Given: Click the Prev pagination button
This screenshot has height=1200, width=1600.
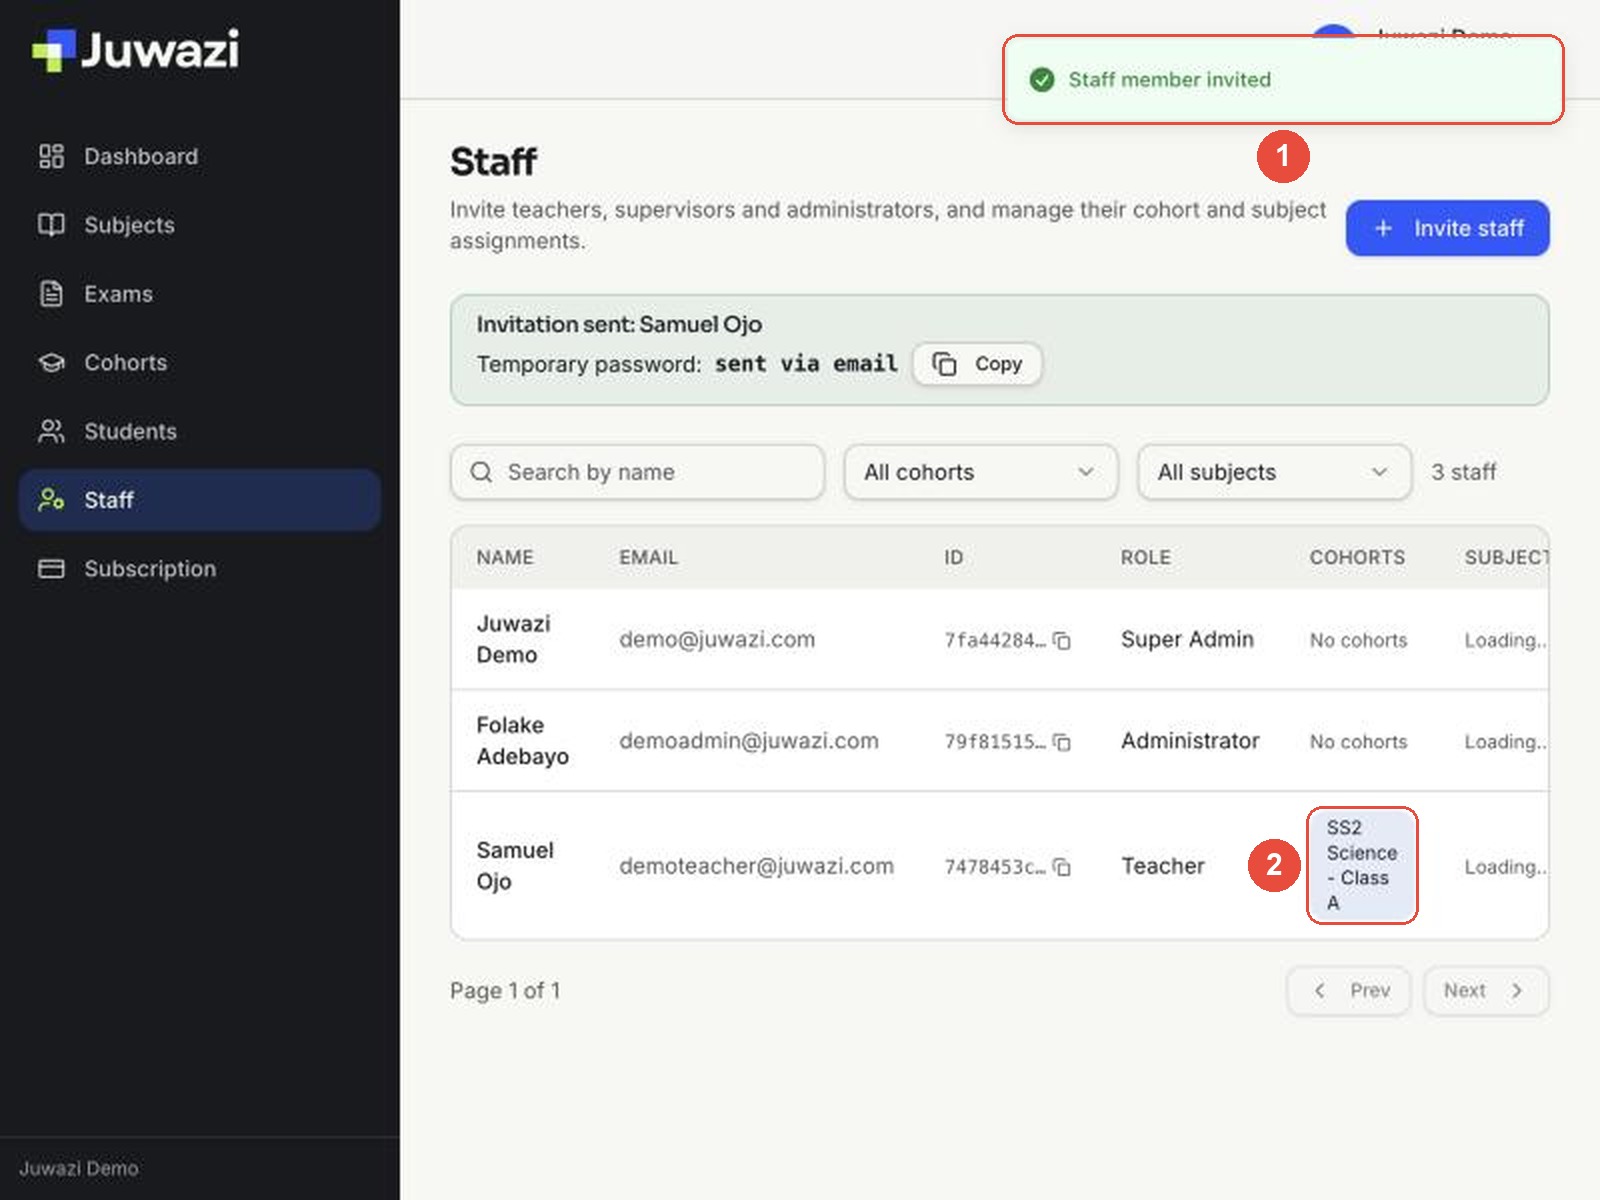Looking at the screenshot, I should 1349,990.
